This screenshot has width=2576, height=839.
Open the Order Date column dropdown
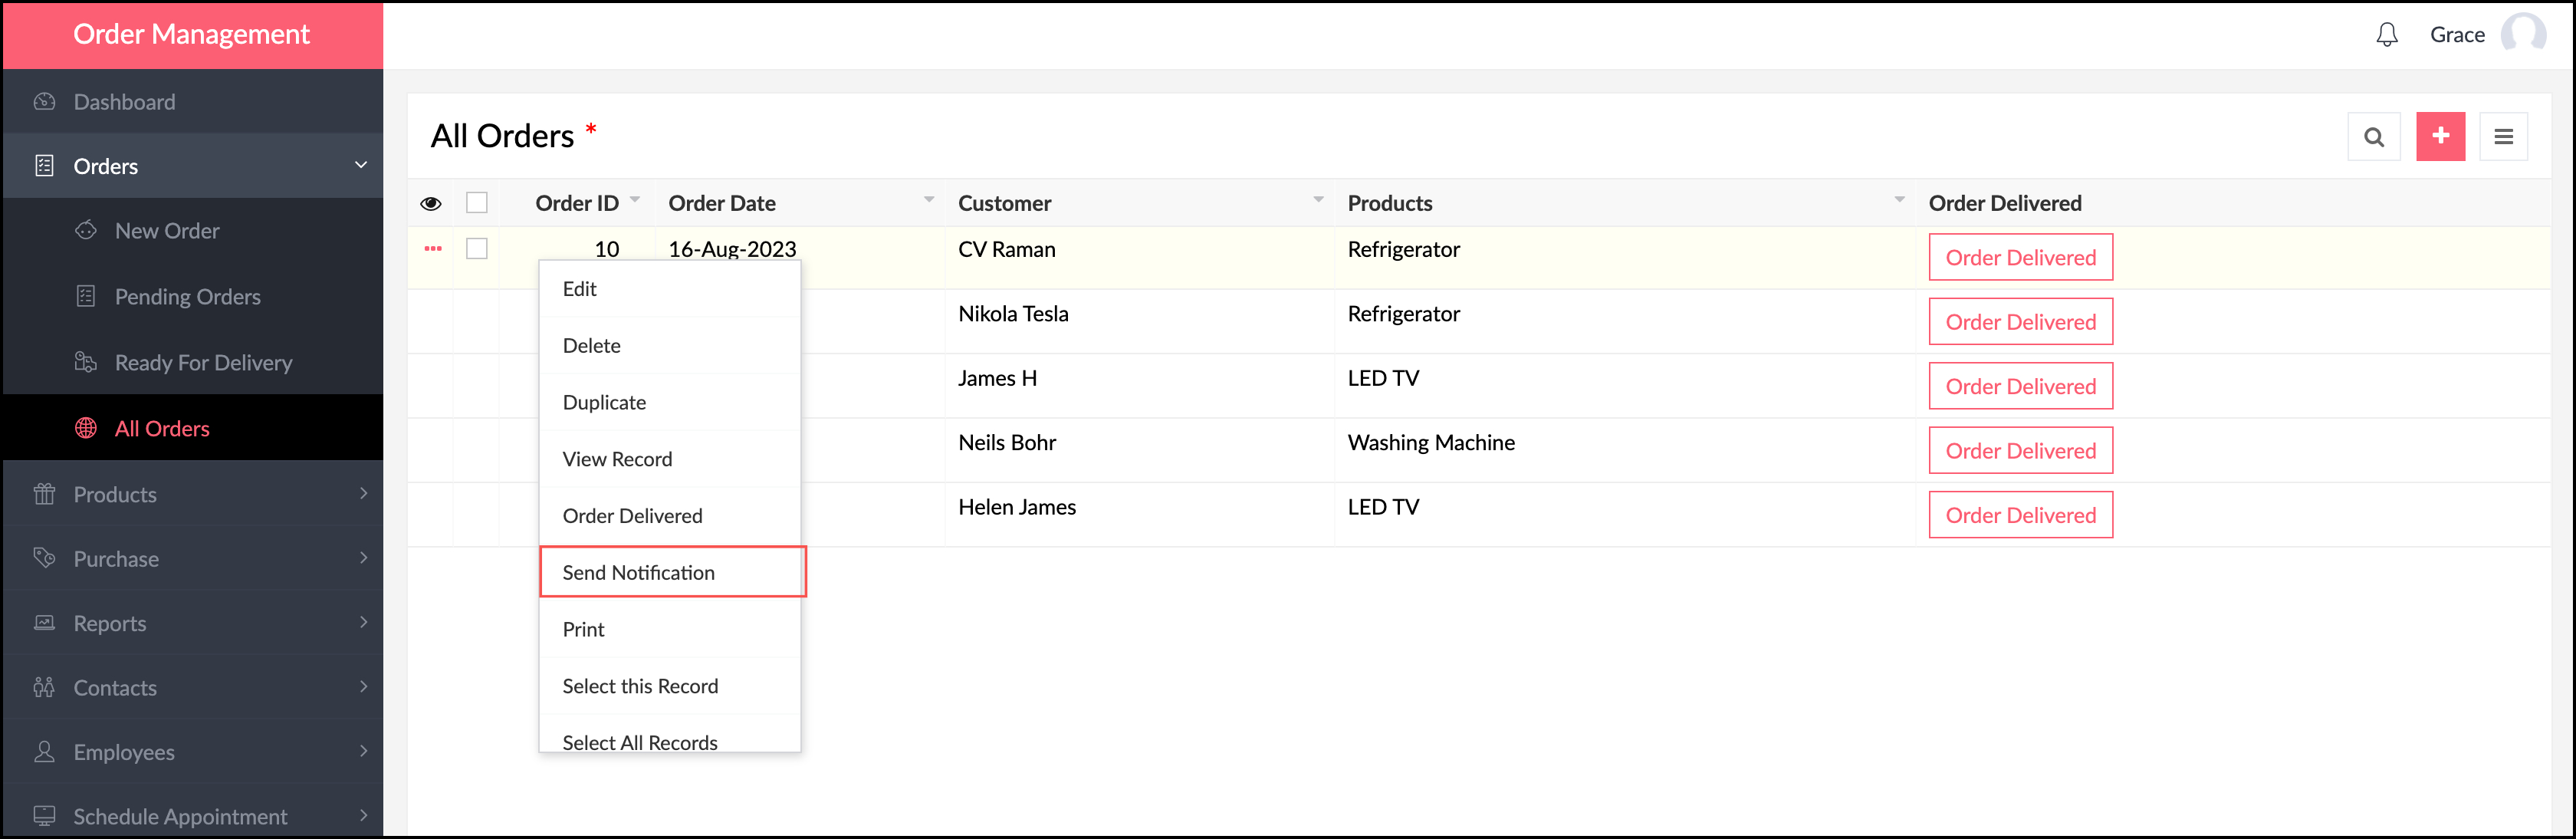pos(928,200)
